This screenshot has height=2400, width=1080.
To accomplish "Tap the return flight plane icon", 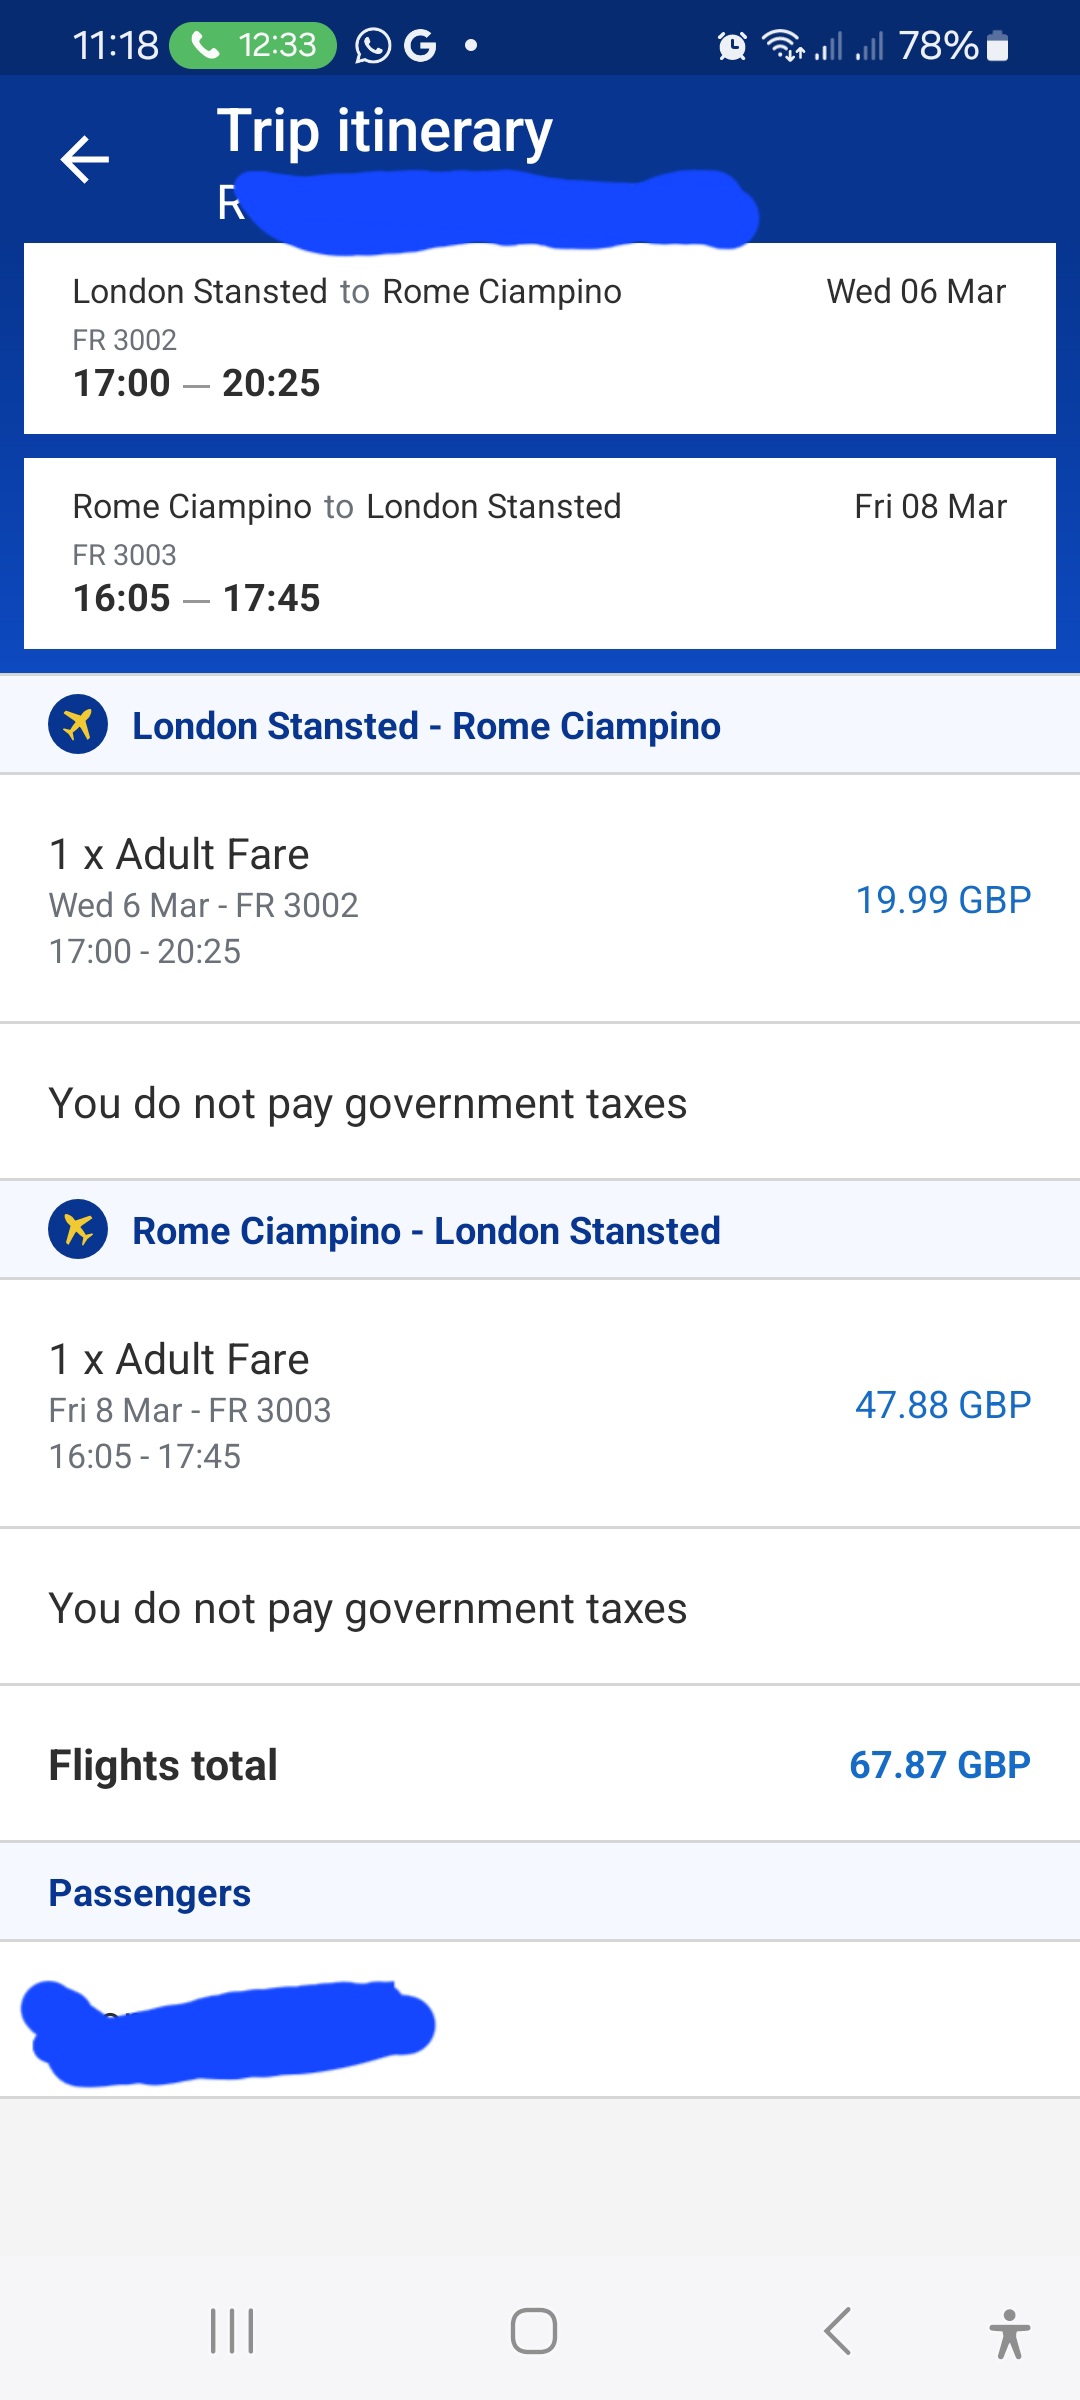I will coord(78,1229).
